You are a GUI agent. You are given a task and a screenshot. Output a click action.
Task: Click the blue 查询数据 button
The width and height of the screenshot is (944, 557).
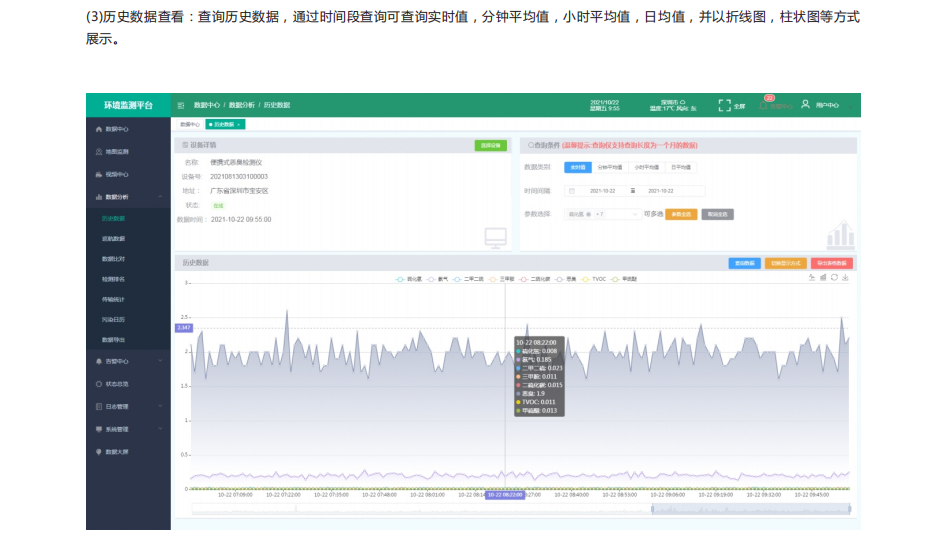(745, 263)
